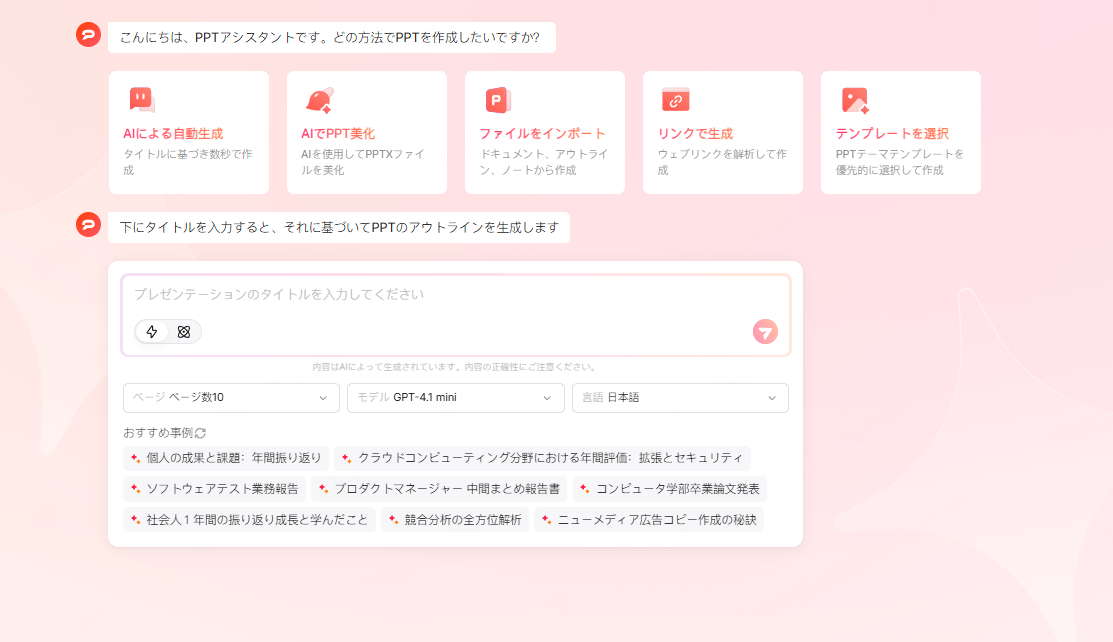Click the リンクで生成 link icon
Screen dimensions: 1113x642
[675, 100]
